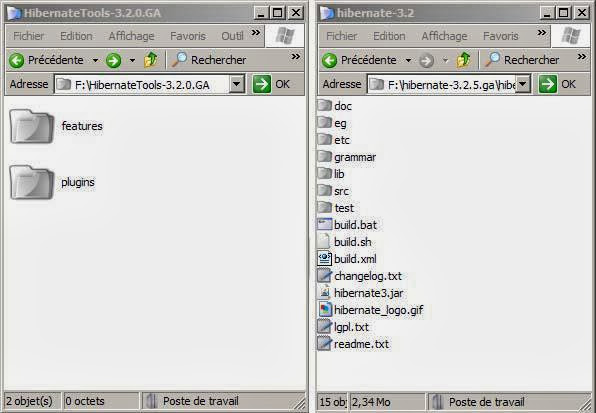Open the Affichage menu in HibernateTools window
Screen dimensions: 596x413
pyautogui.click(x=132, y=36)
